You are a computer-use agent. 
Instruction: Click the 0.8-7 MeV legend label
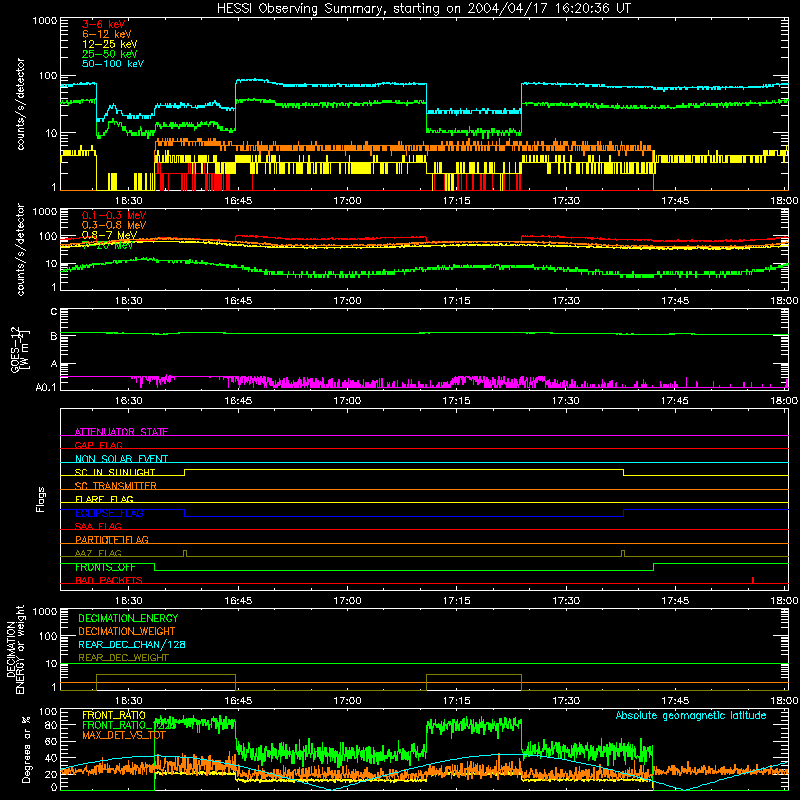pos(109,235)
